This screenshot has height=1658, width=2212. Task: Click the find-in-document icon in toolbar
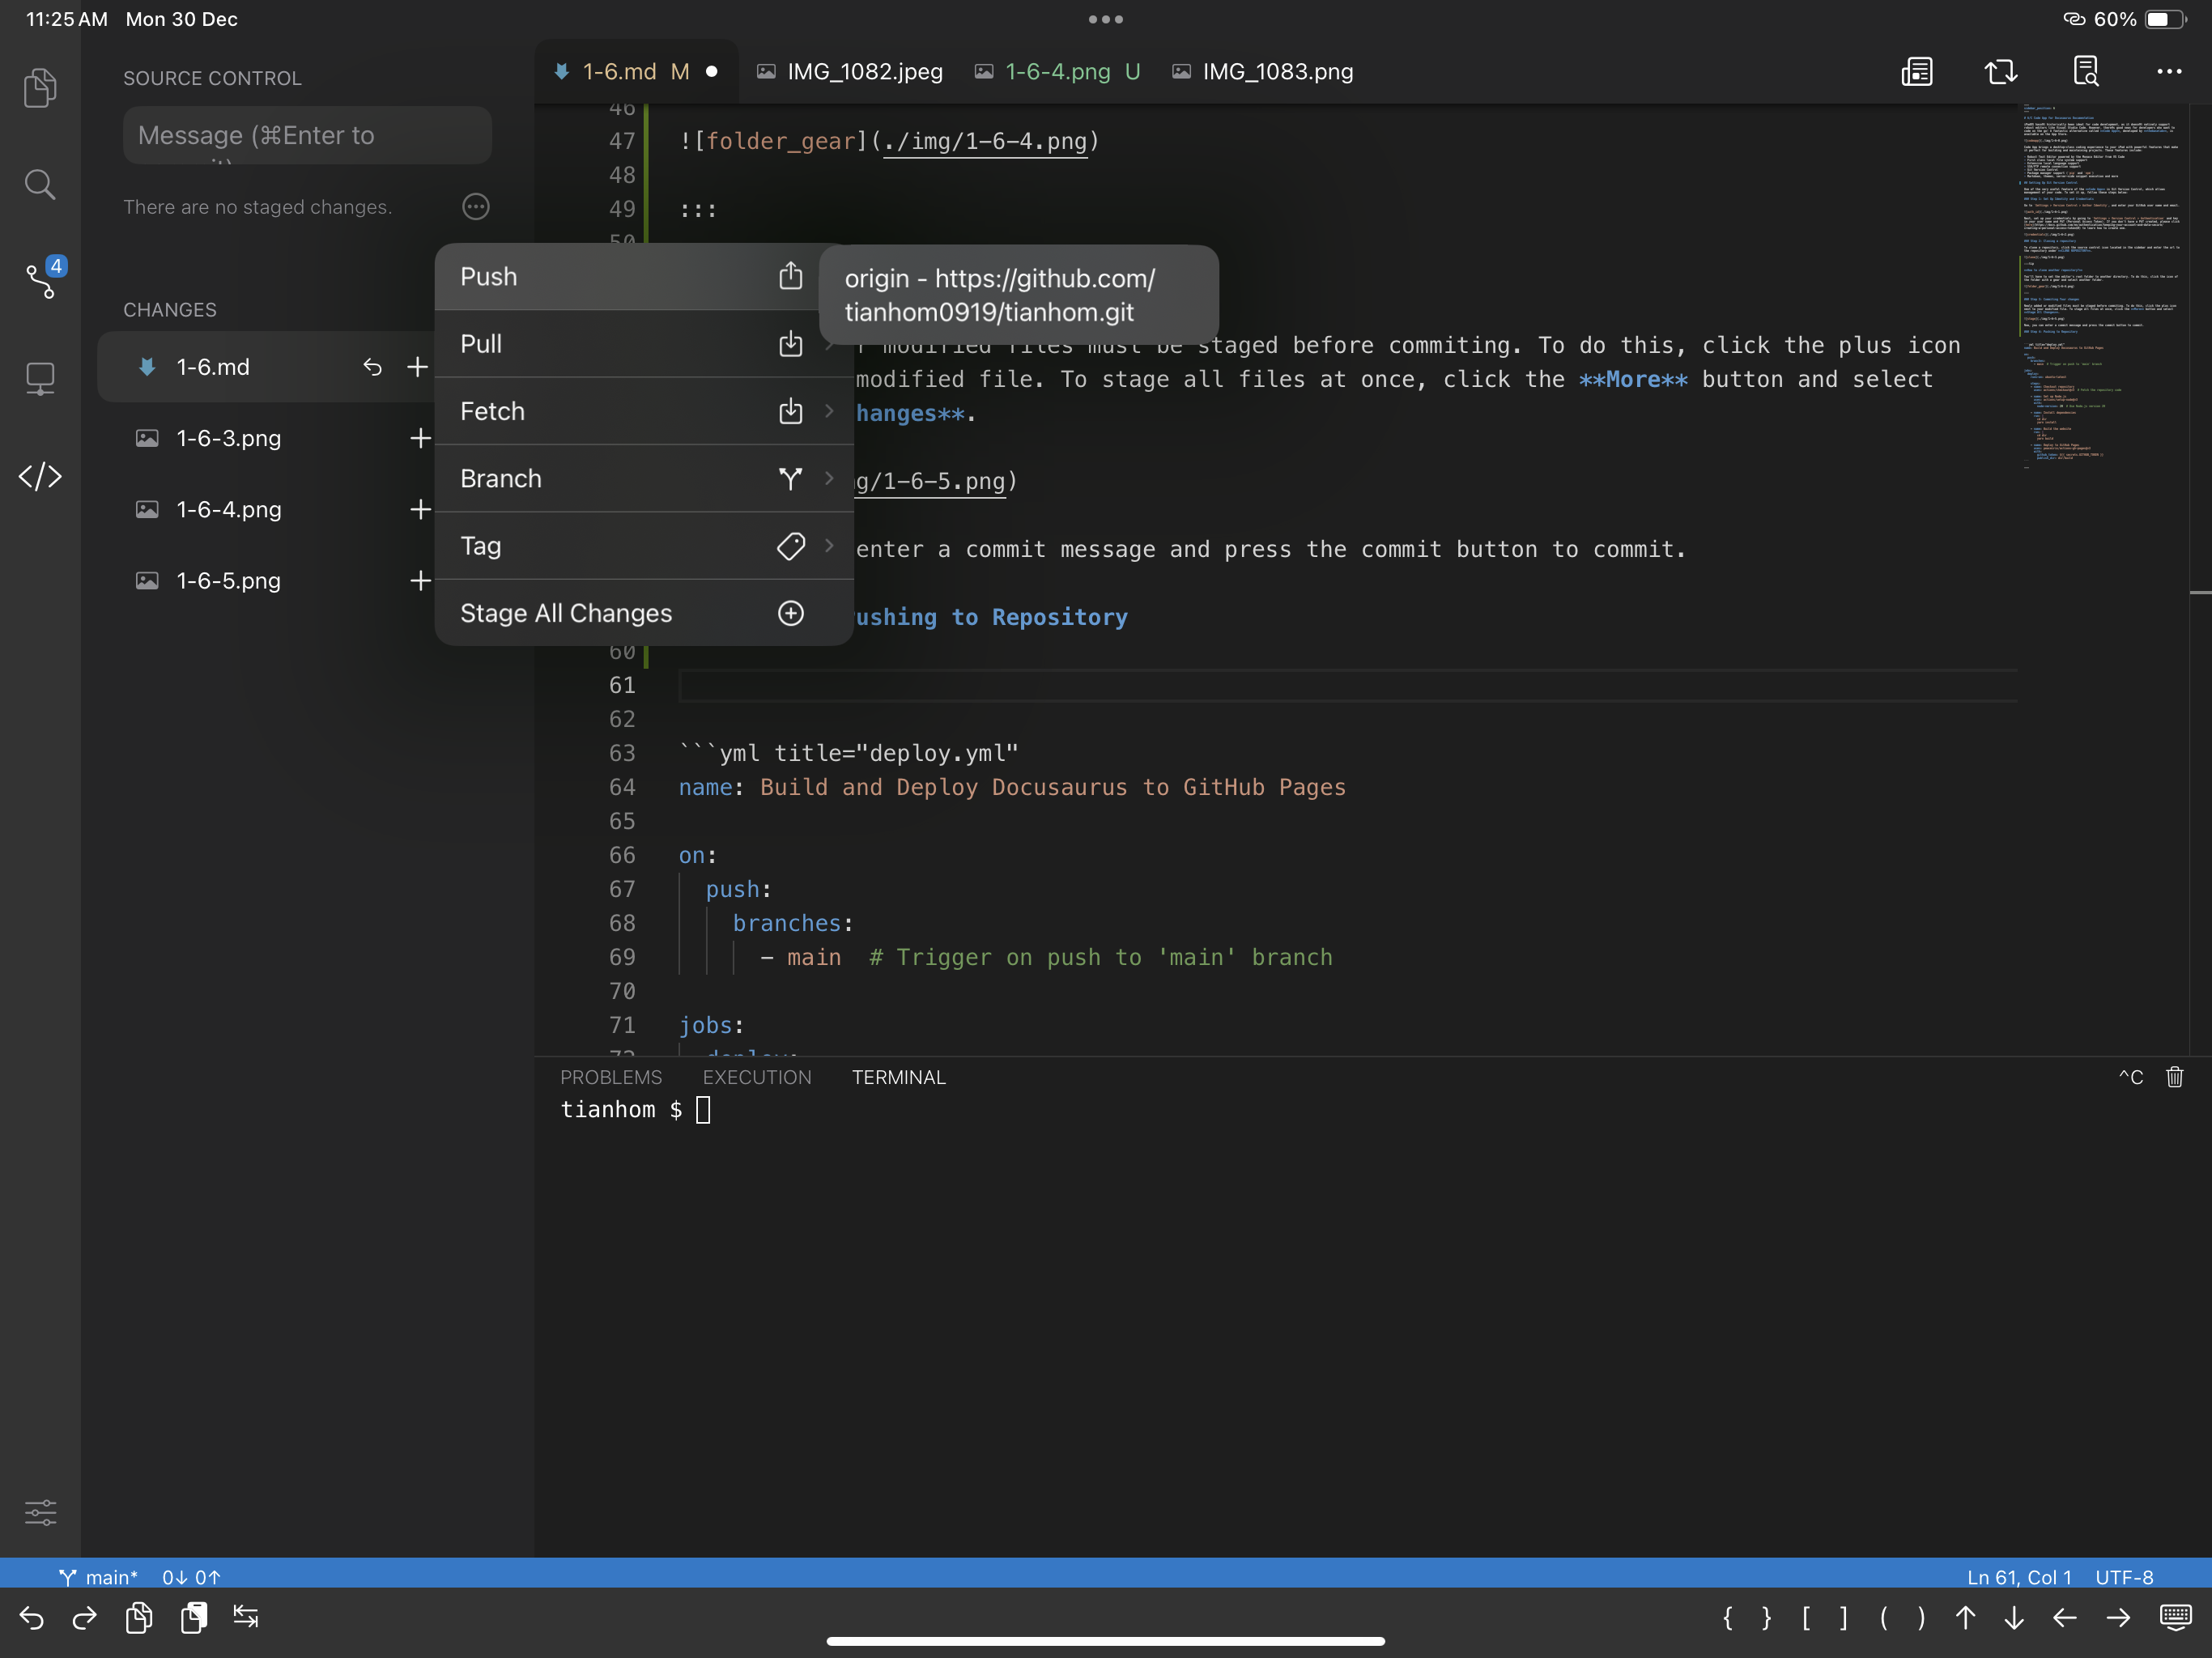(x=2086, y=72)
